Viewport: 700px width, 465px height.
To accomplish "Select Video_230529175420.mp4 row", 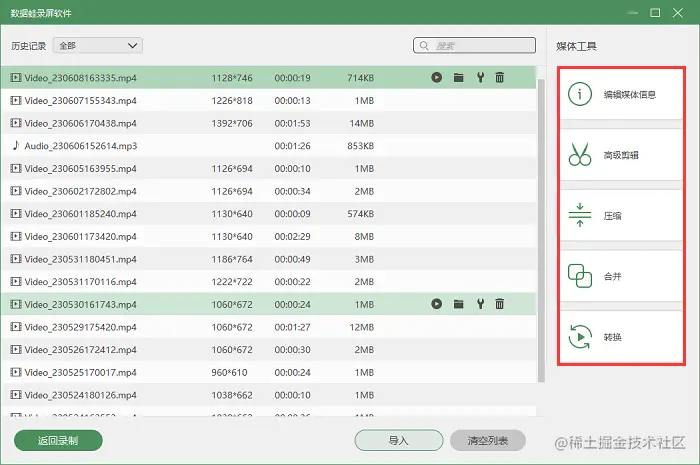I will point(269,327).
